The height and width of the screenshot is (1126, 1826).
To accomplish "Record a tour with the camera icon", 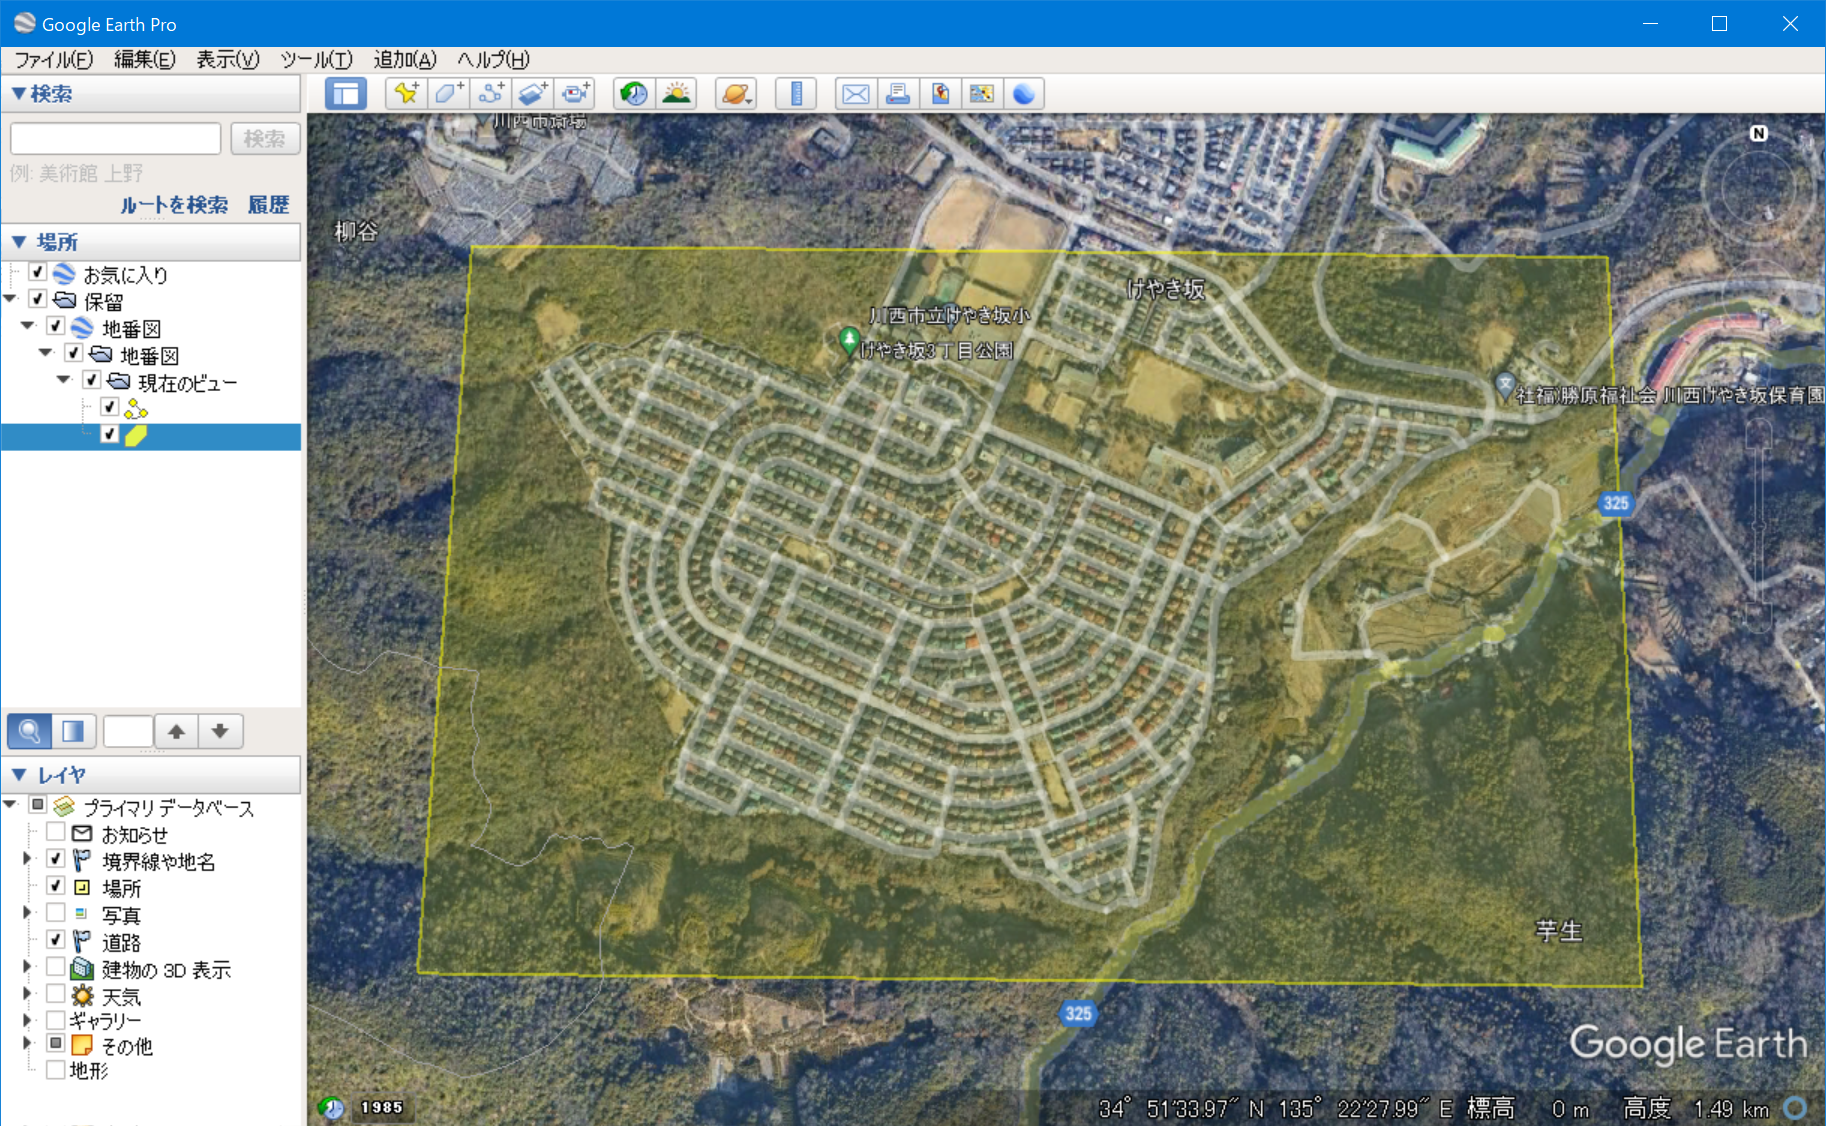I will [x=576, y=94].
